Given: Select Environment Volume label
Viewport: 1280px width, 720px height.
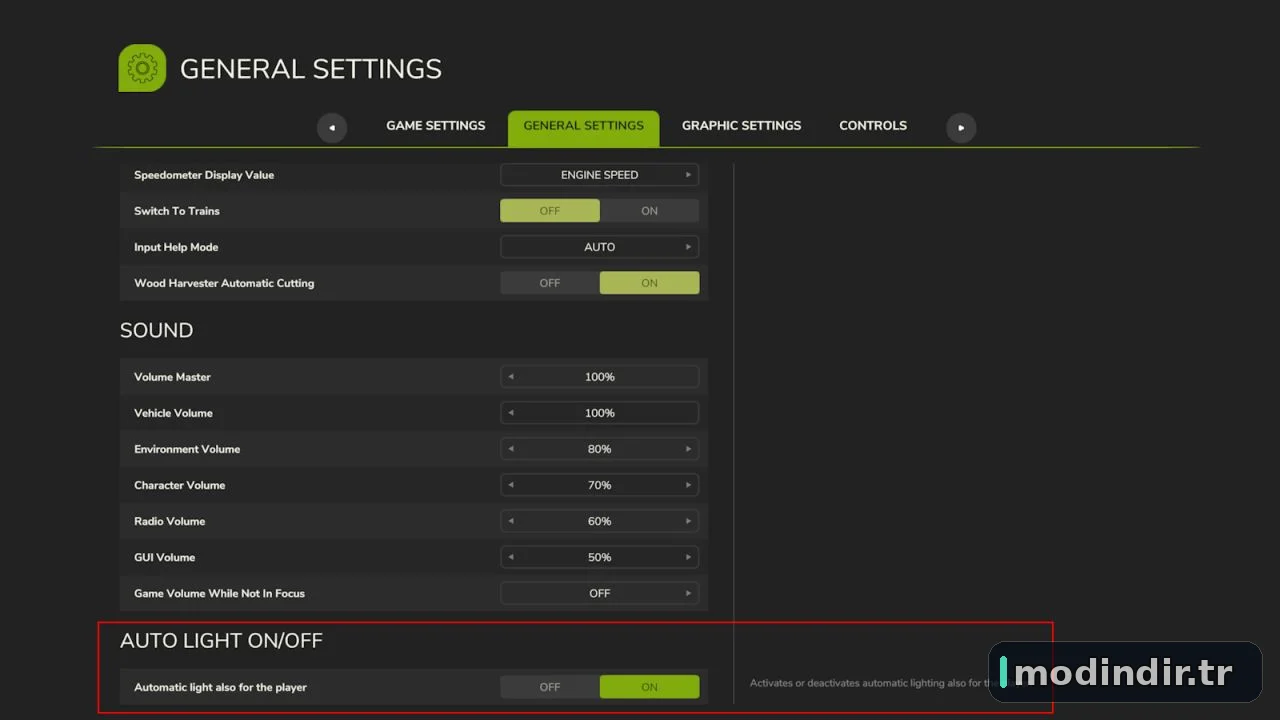Looking at the screenshot, I should [x=187, y=449].
